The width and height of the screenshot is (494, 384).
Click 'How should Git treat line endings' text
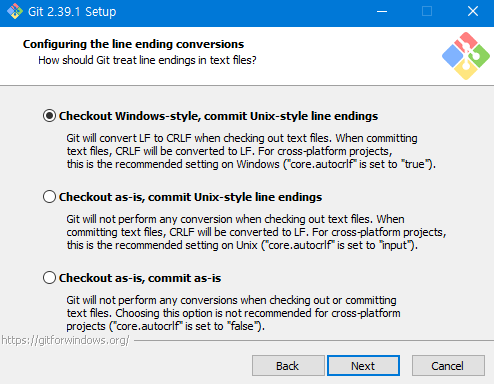[x=147, y=60]
